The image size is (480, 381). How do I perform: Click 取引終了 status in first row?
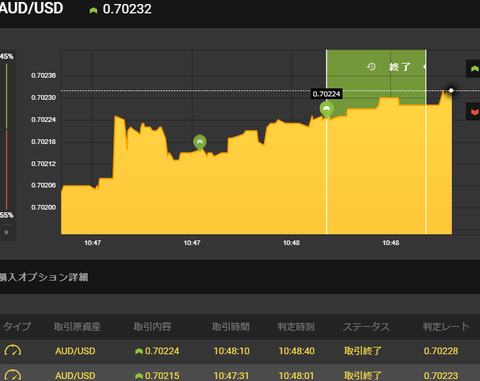click(x=363, y=351)
